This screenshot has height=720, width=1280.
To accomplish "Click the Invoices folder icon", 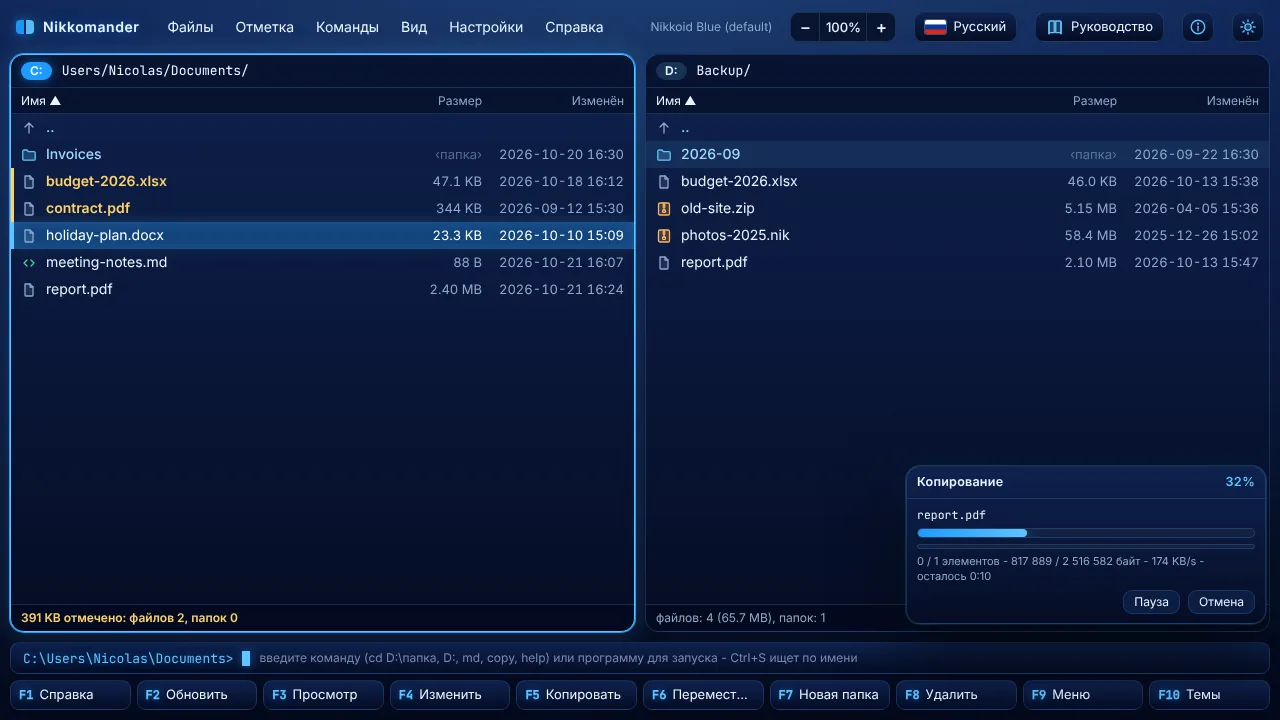I will point(29,154).
